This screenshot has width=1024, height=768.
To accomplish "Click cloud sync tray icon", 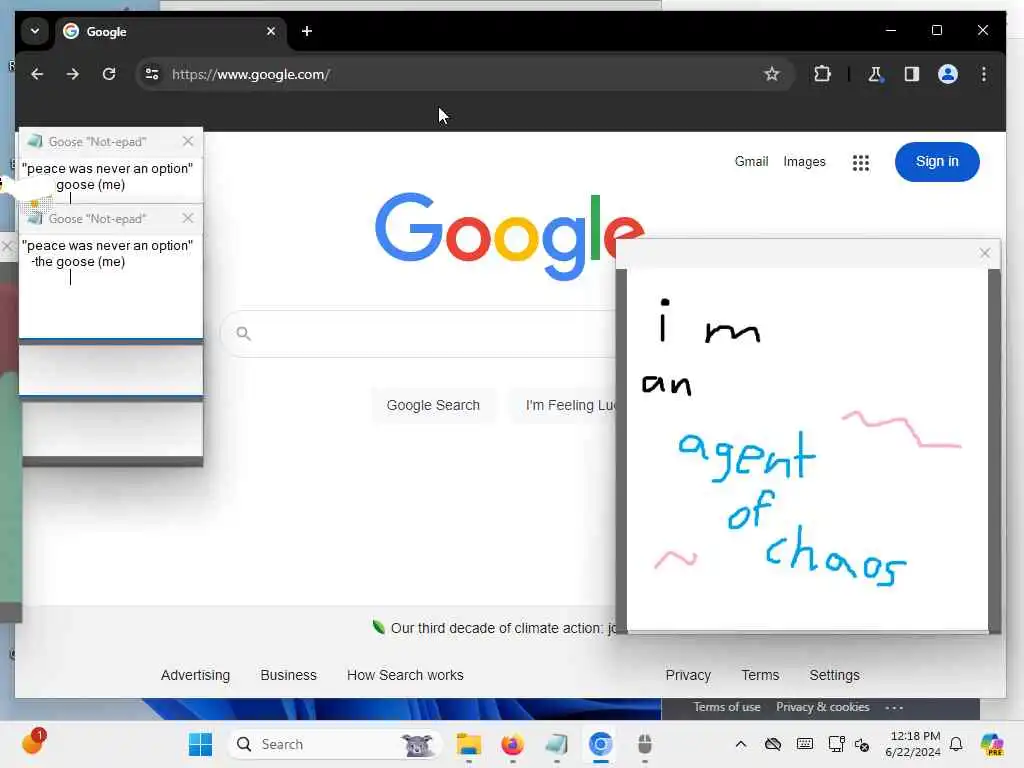I will click(x=773, y=744).
